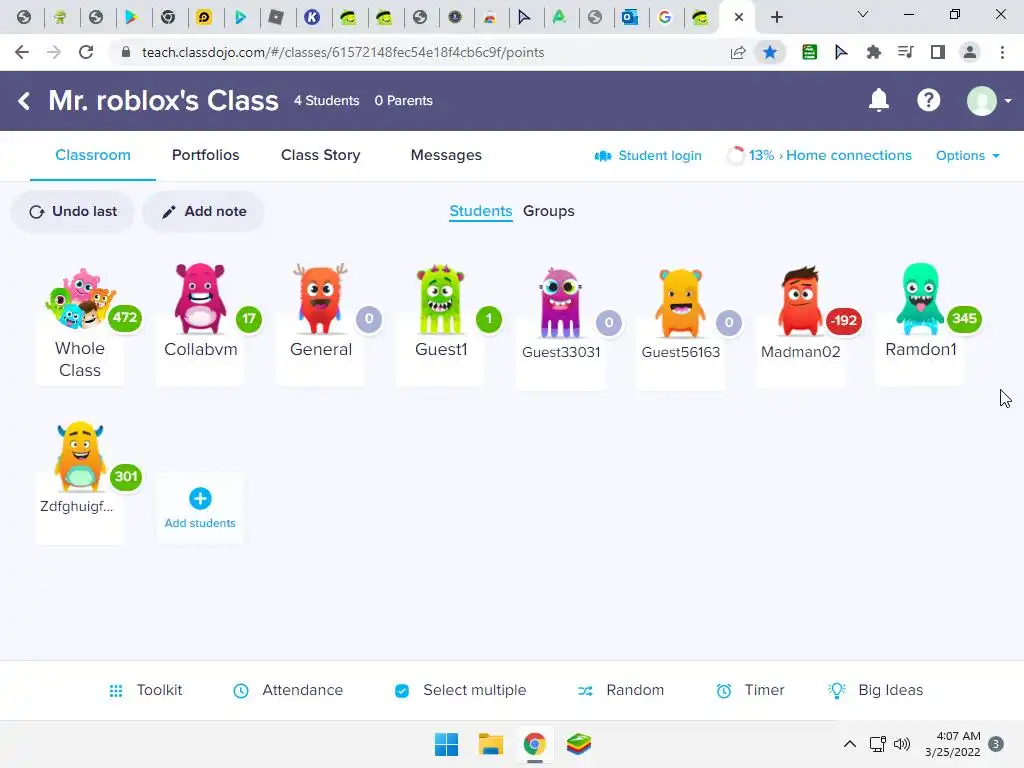Switch to the Outlook browser tab

(630, 17)
